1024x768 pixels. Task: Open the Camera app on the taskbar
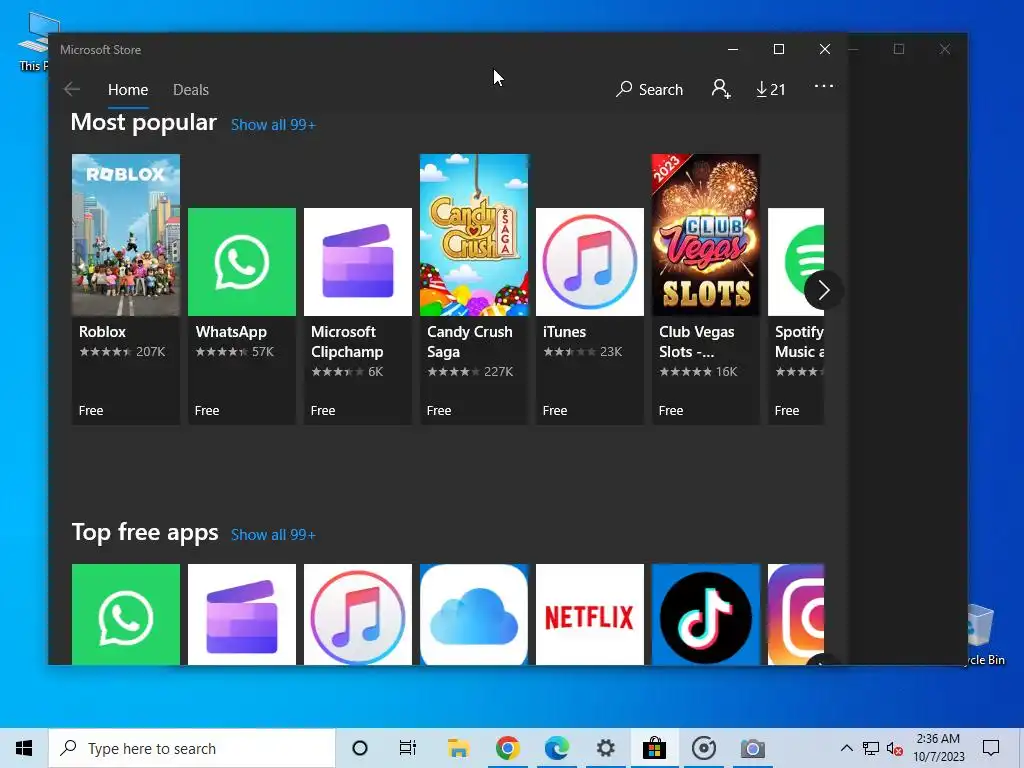point(752,748)
